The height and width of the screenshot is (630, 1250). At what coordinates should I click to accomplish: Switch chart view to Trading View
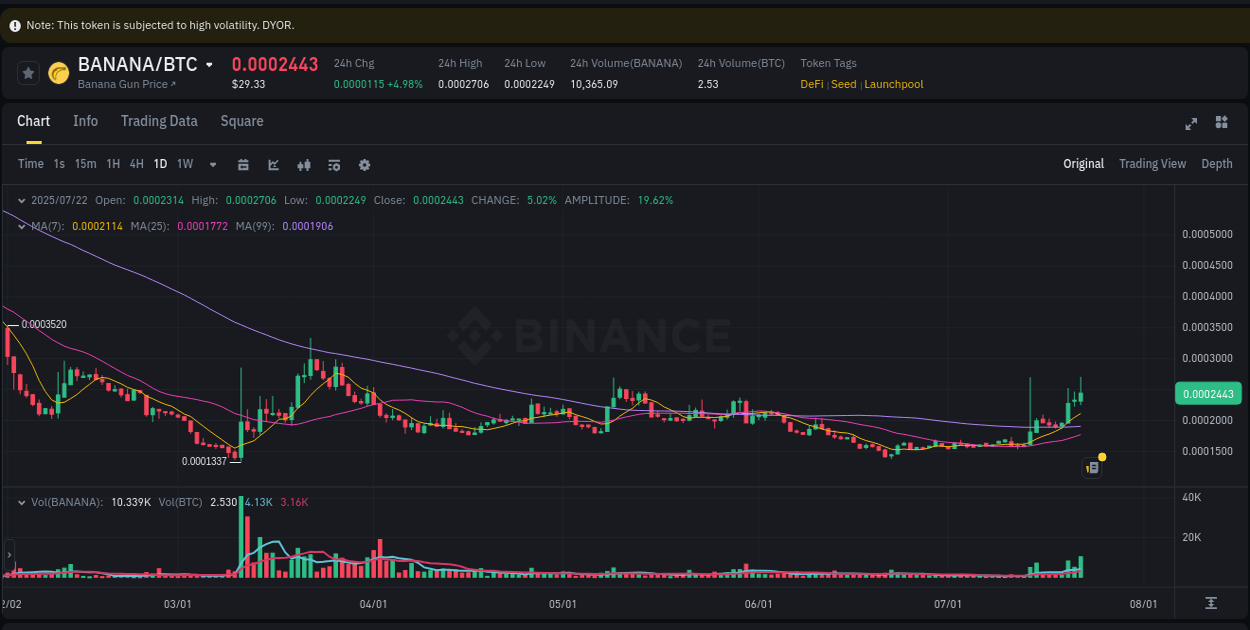tap(1152, 163)
